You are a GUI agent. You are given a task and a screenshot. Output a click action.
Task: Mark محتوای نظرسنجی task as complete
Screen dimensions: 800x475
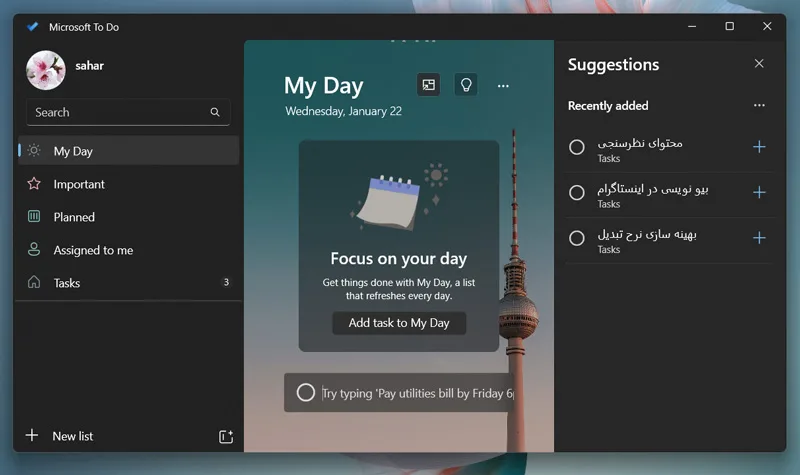tap(577, 147)
